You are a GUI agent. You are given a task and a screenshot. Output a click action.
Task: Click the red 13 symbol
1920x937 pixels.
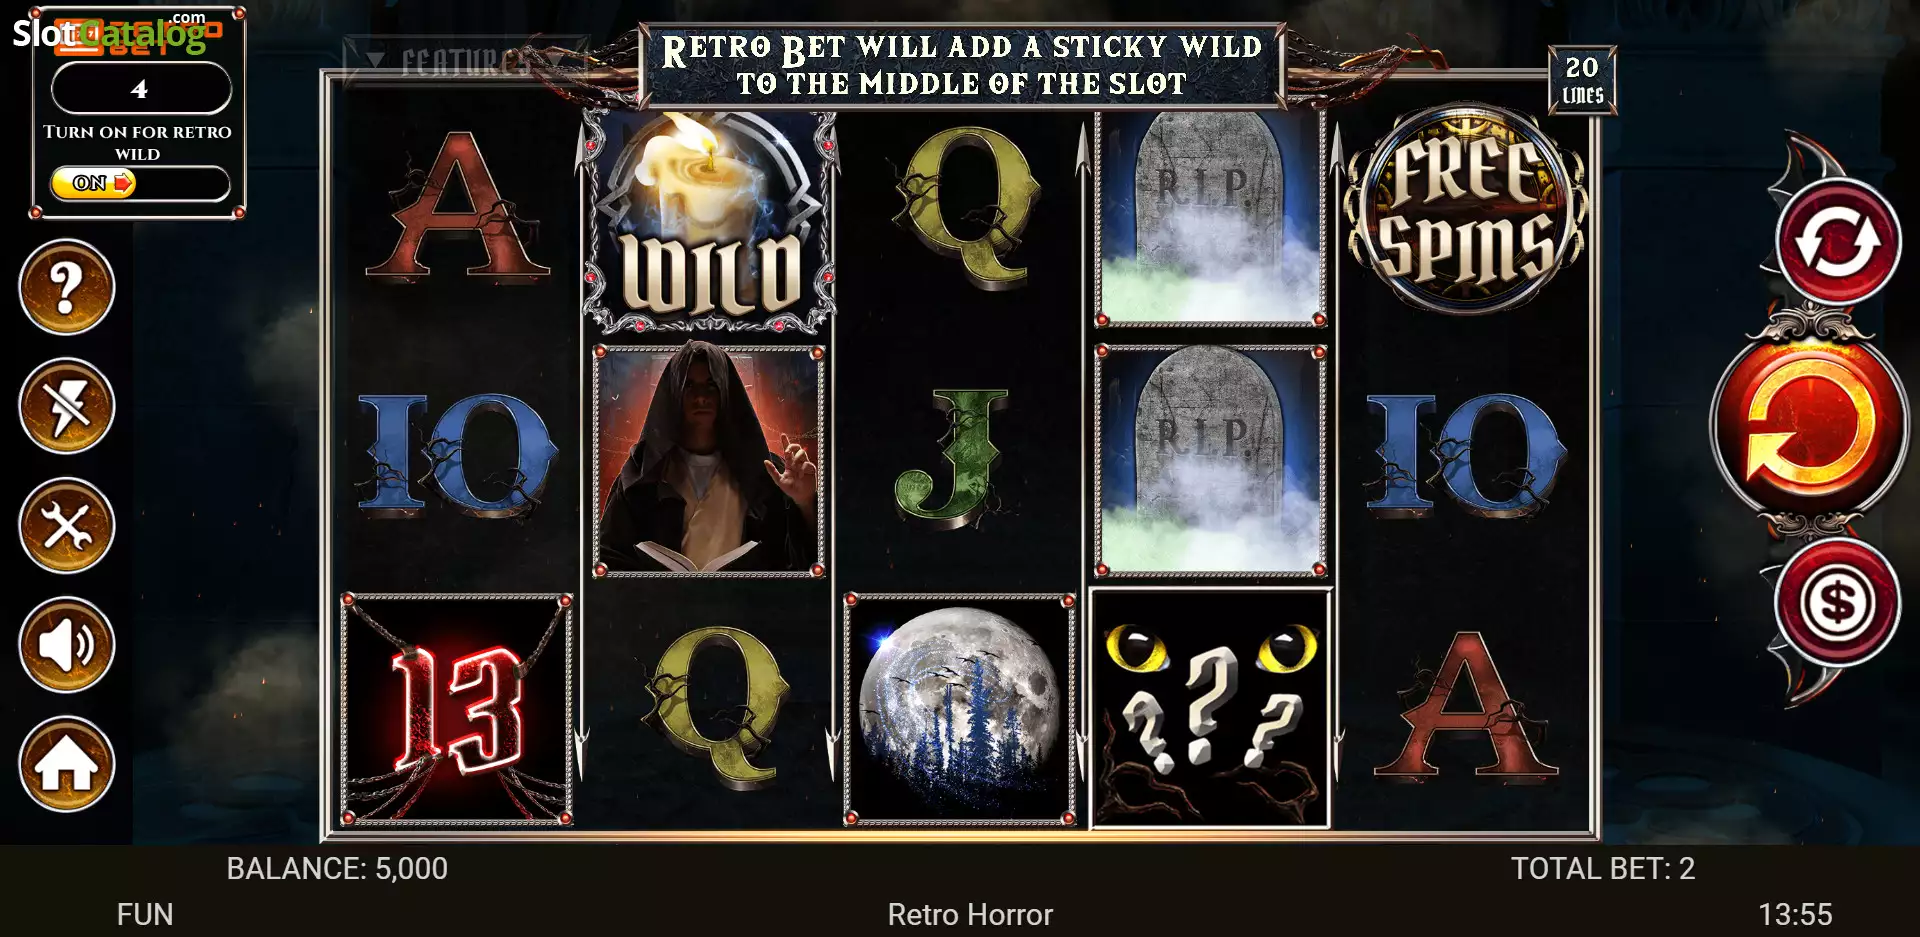click(x=457, y=709)
